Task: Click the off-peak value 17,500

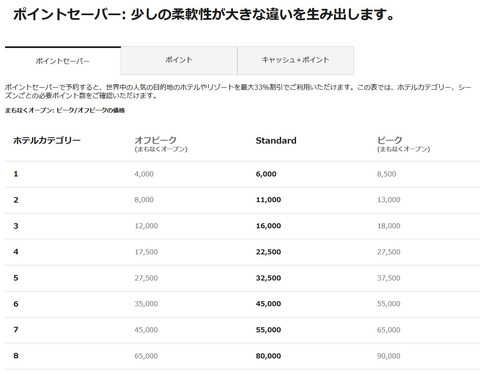Action: (x=146, y=252)
